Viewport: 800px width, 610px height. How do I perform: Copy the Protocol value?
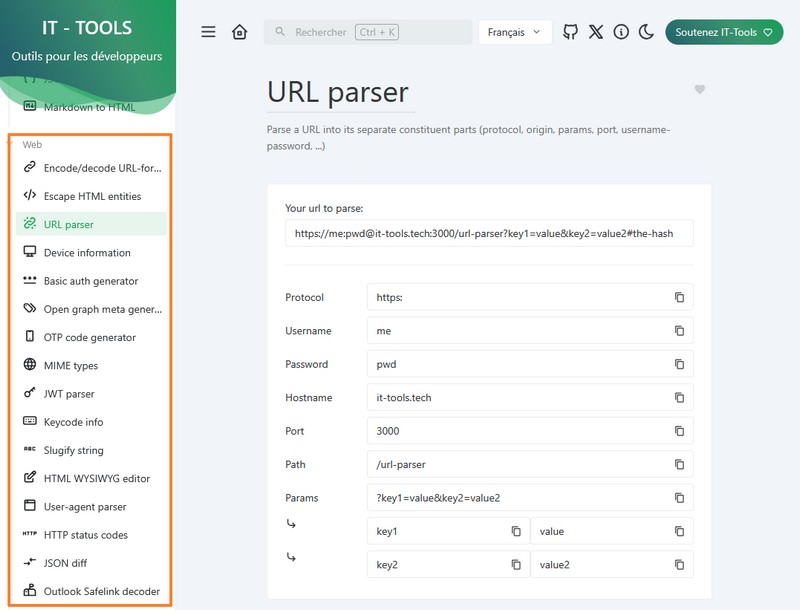pyautogui.click(x=679, y=298)
